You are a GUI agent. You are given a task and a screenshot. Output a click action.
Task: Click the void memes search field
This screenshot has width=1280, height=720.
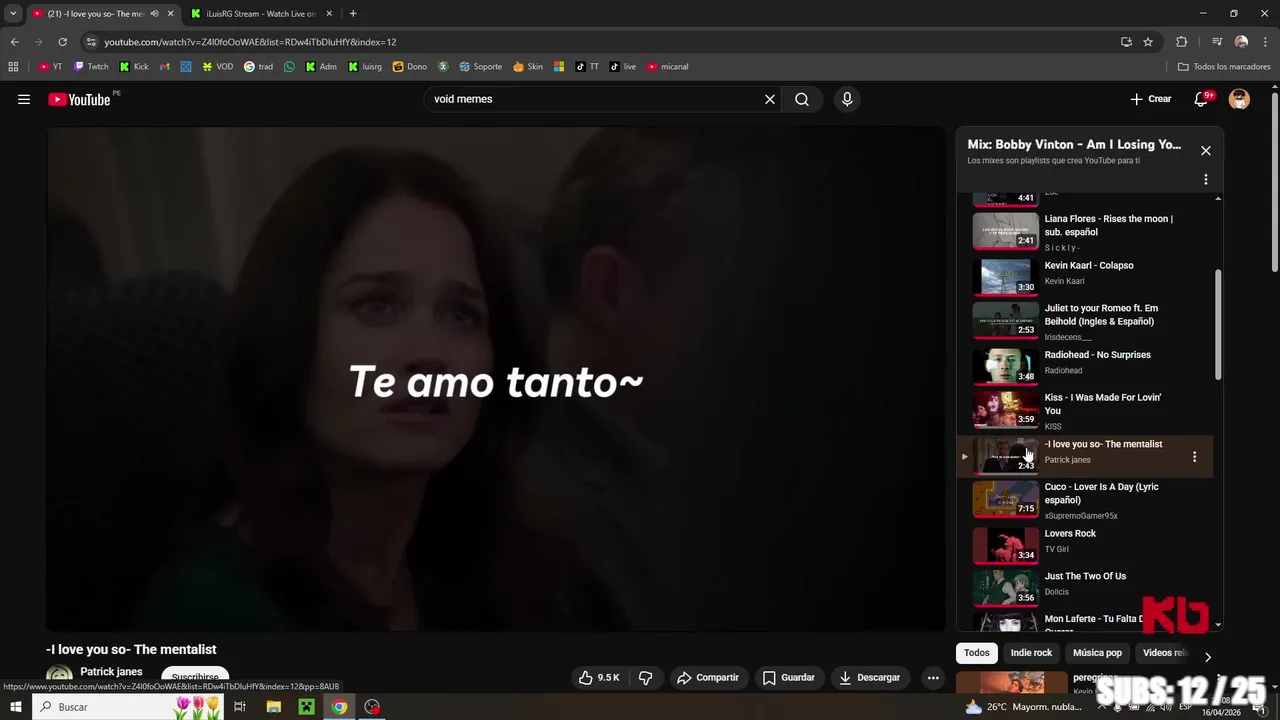[x=594, y=99]
